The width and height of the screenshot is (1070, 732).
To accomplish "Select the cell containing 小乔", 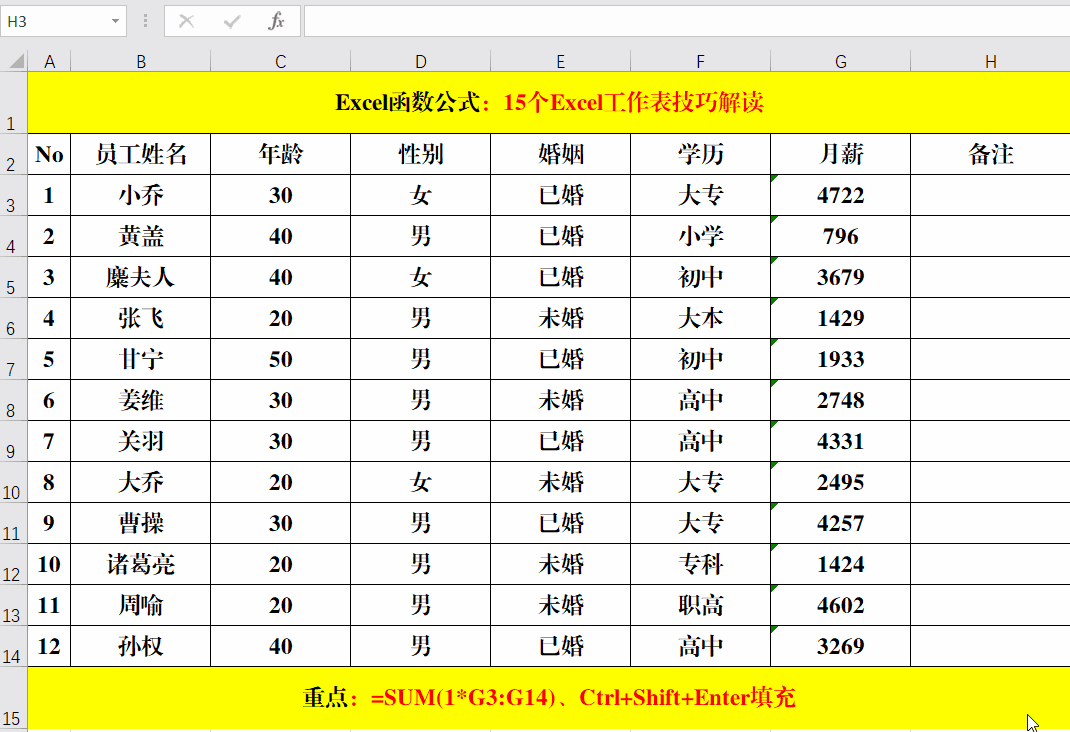I will tap(141, 195).
